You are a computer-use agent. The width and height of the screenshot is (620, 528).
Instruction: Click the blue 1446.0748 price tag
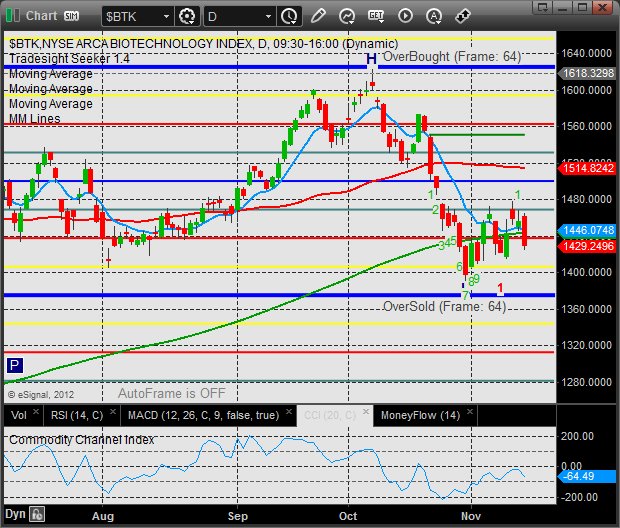[586, 230]
